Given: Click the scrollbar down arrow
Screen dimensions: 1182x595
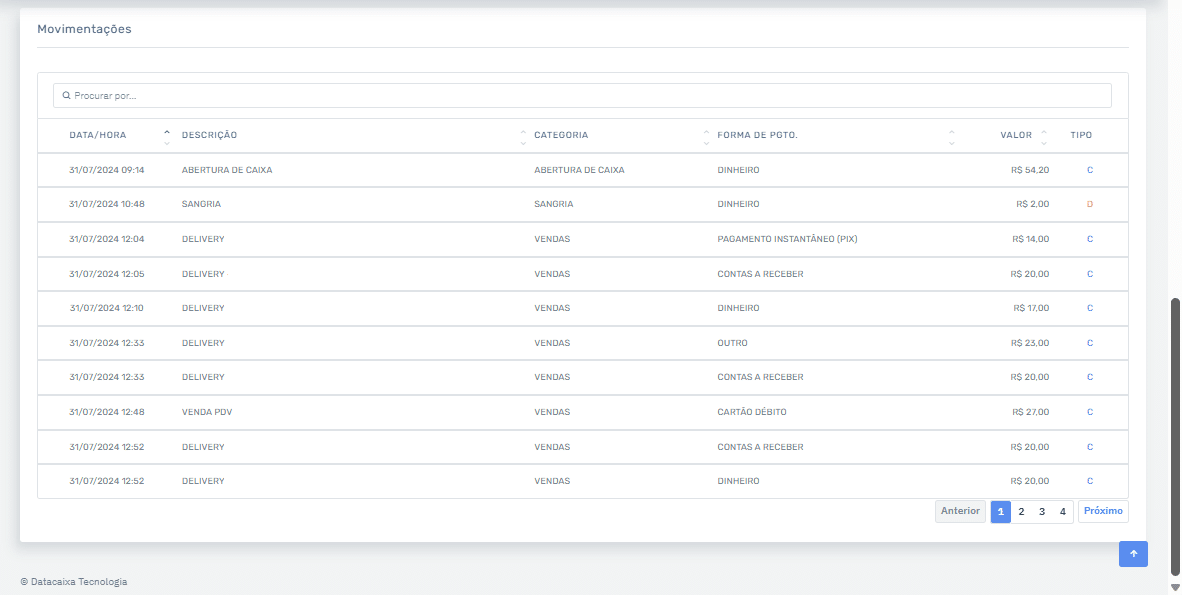Looking at the screenshot, I should (x=1175, y=587).
